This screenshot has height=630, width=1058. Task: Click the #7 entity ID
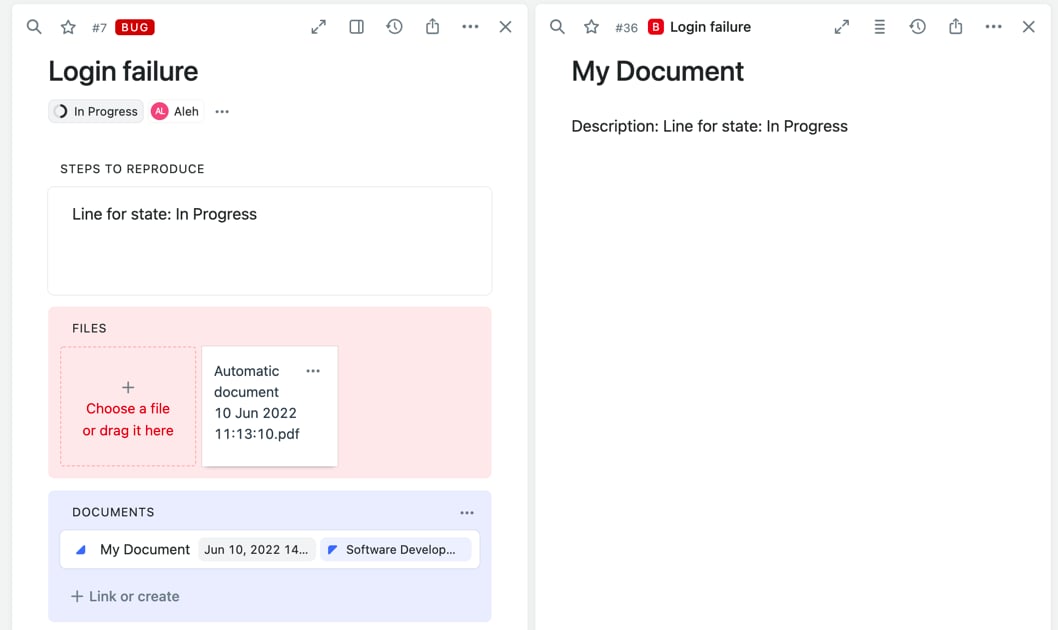(x=99, y=28)
